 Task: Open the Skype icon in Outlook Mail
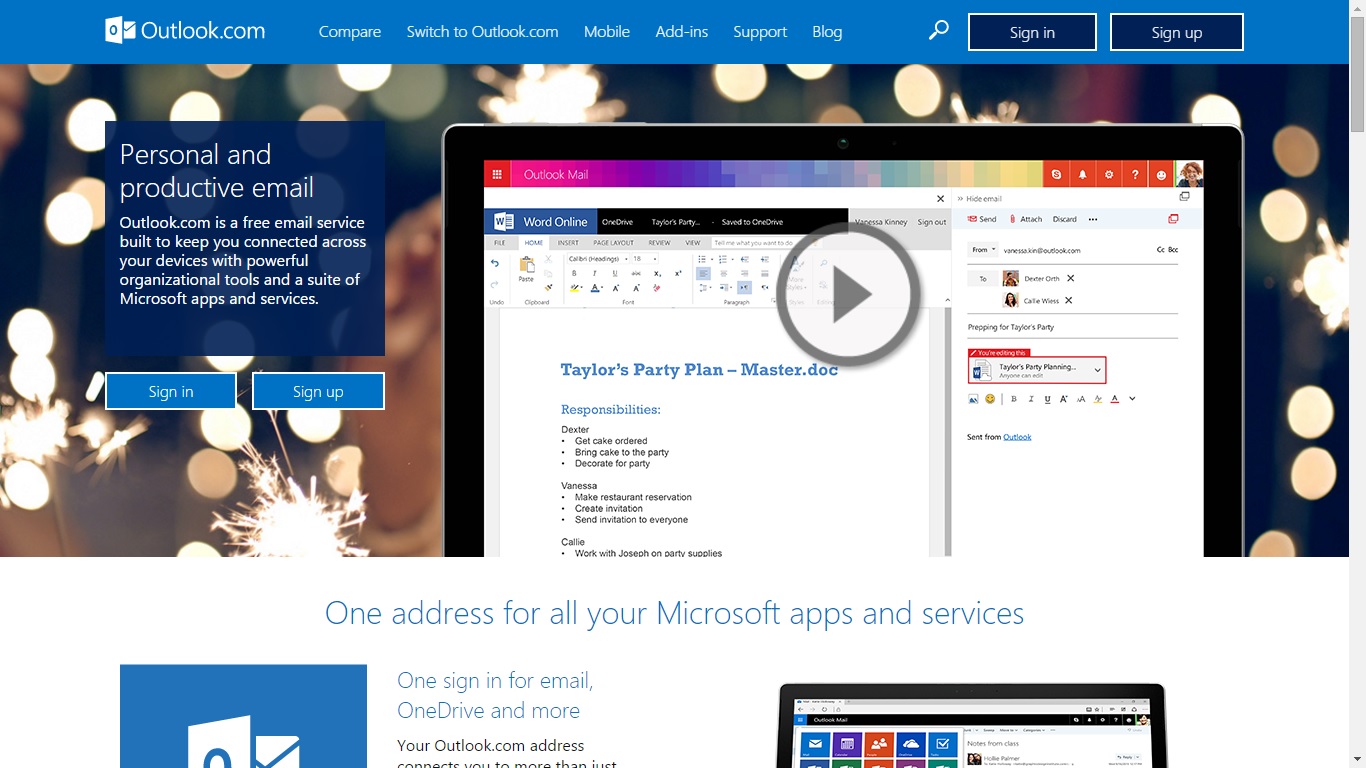coord(1057,174)
